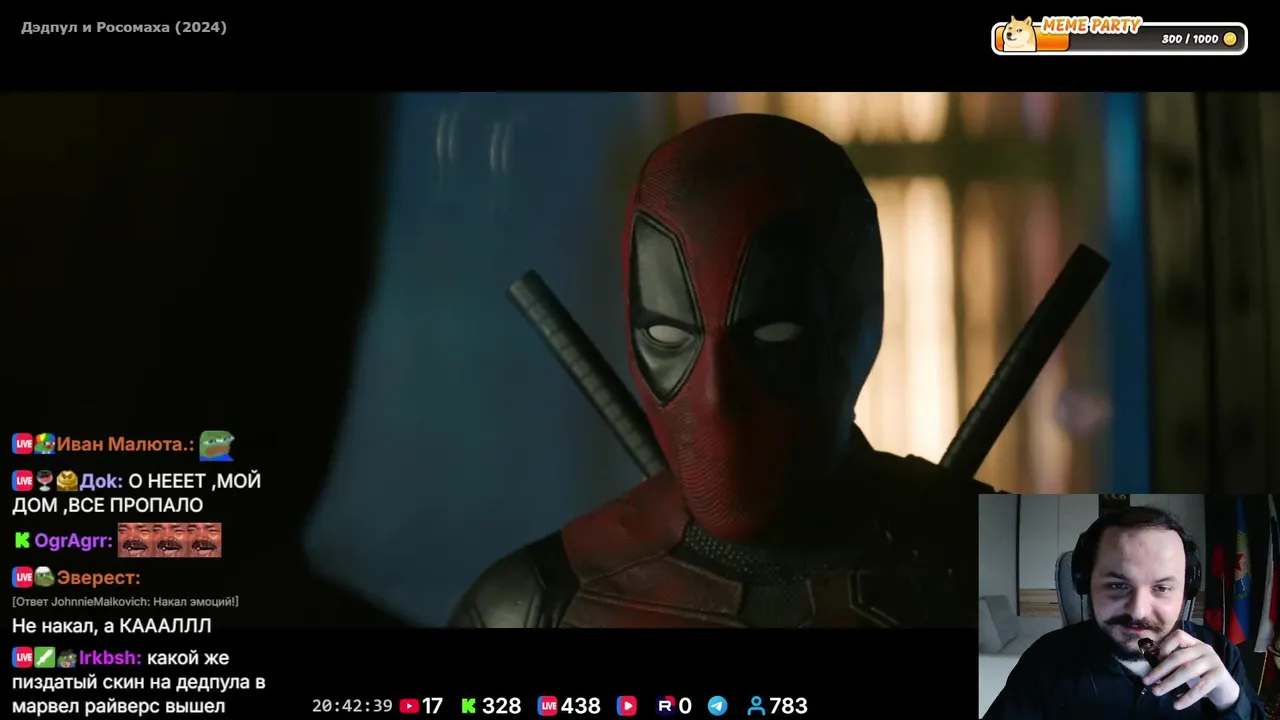Click the Deadpool movie video frame

click(640, 360)
